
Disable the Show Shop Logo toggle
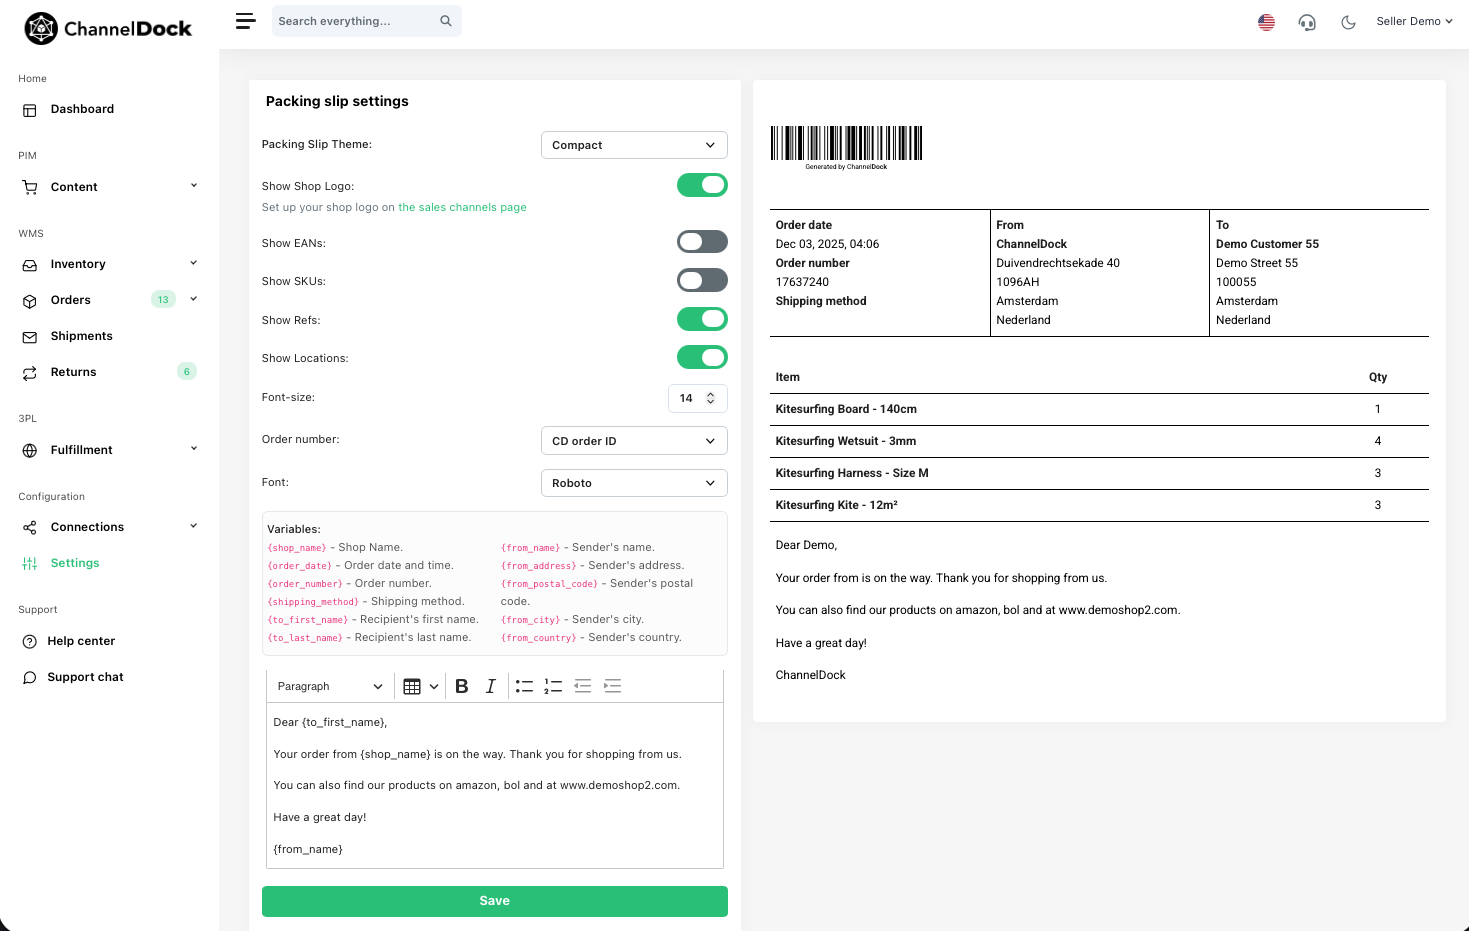coord(702,185)
